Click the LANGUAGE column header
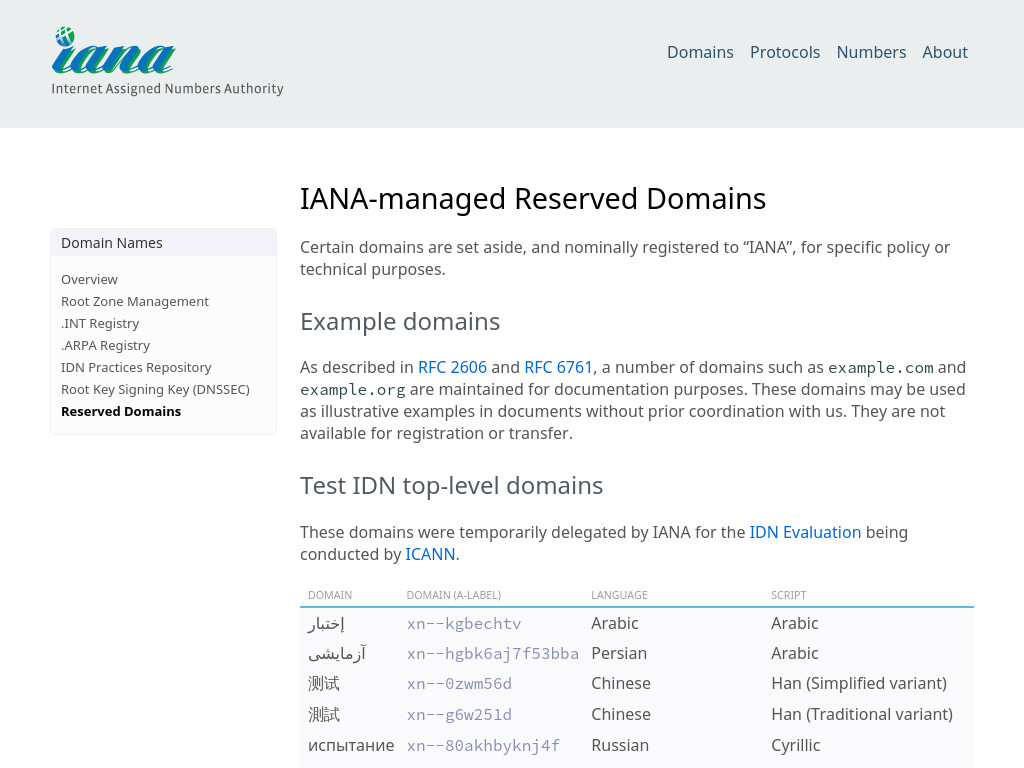 click(x=619, y=595)
